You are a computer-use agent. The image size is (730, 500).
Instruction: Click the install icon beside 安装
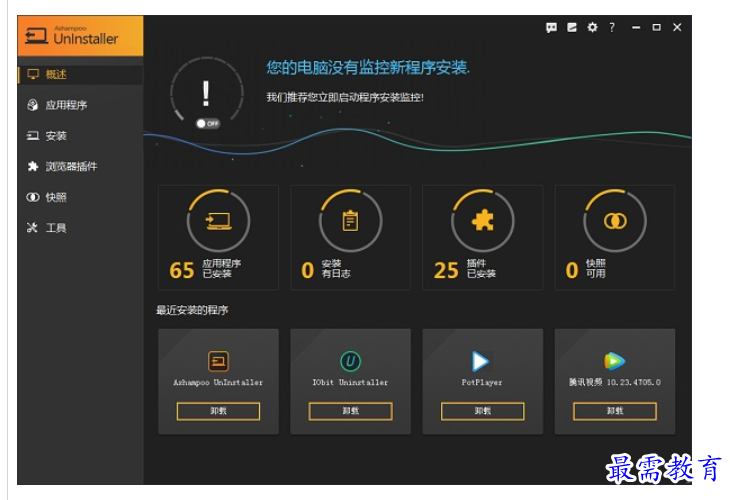33,136
